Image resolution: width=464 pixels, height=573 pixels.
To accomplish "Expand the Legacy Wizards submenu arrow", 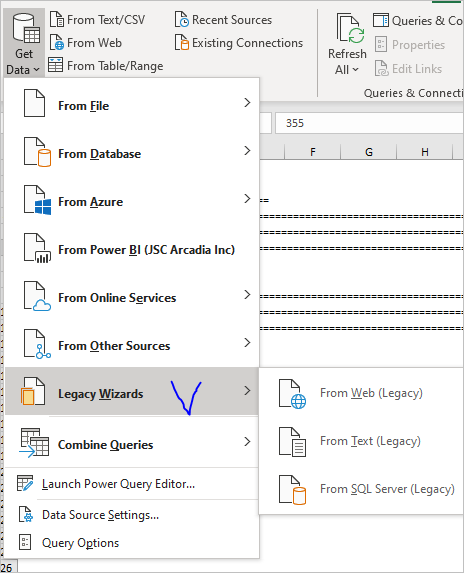I will point(247,391).
